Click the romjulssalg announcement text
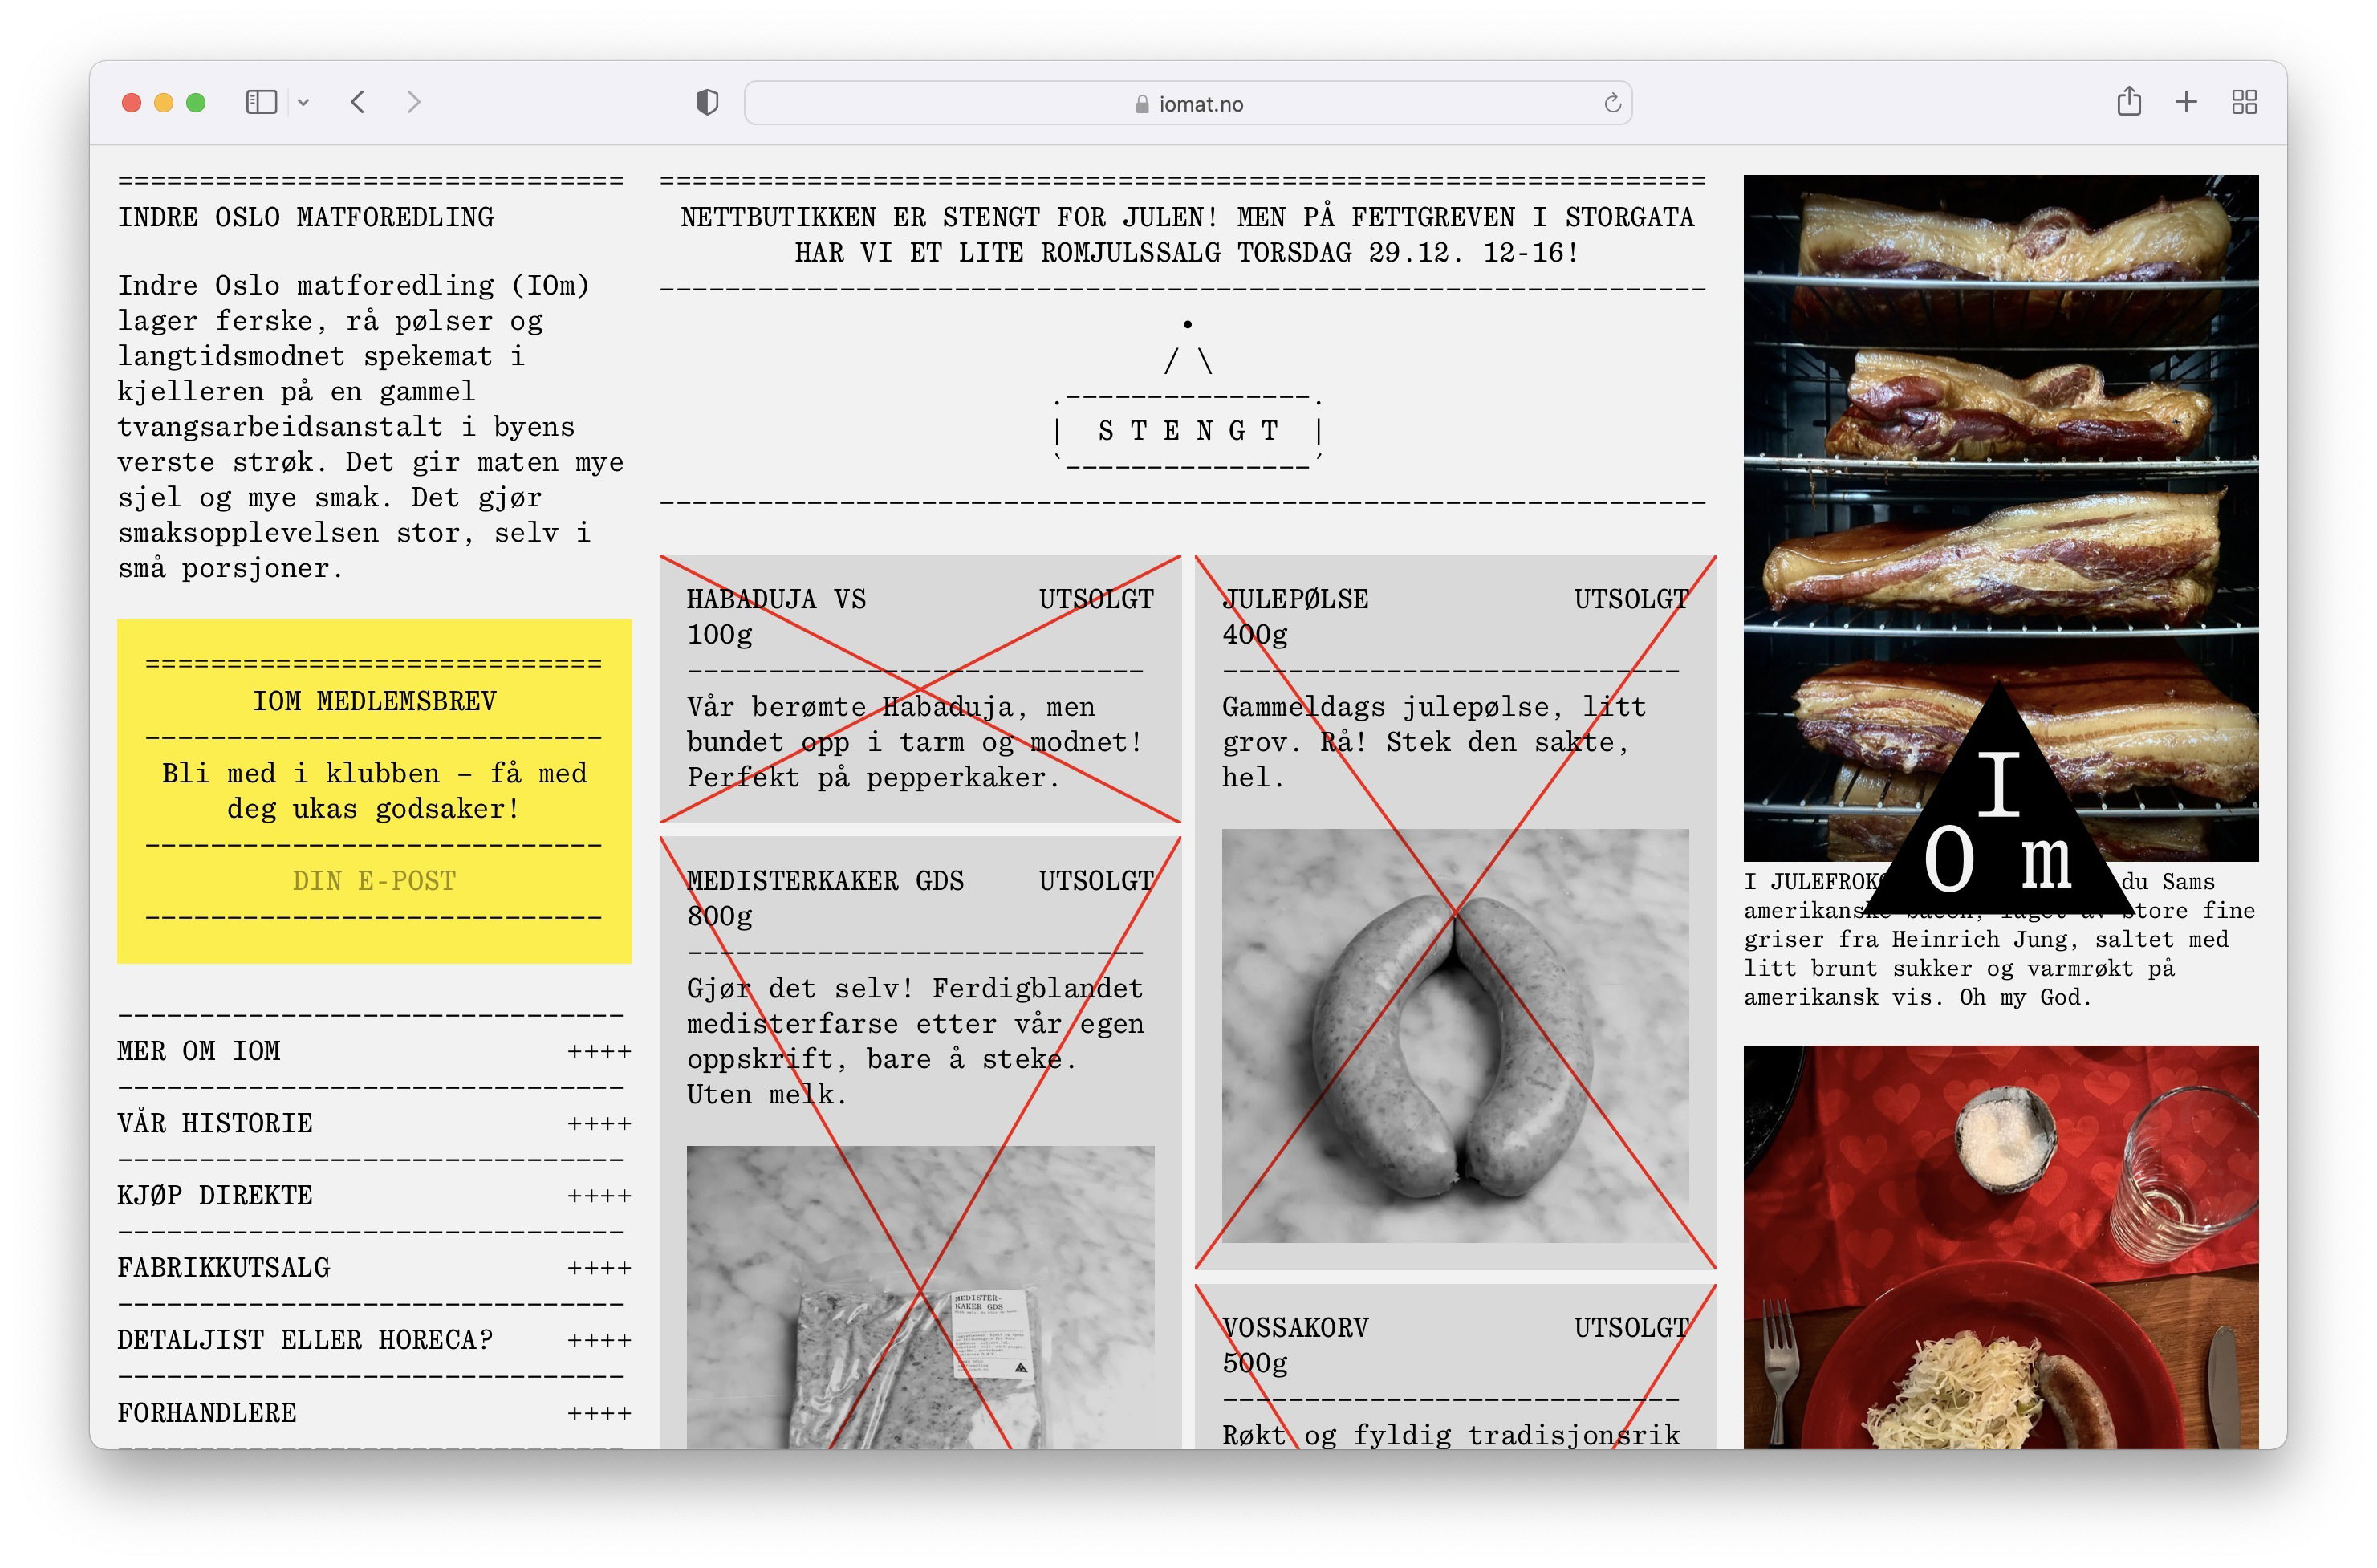Screen dimensions: 2377x1568 tap(1187, 235)
